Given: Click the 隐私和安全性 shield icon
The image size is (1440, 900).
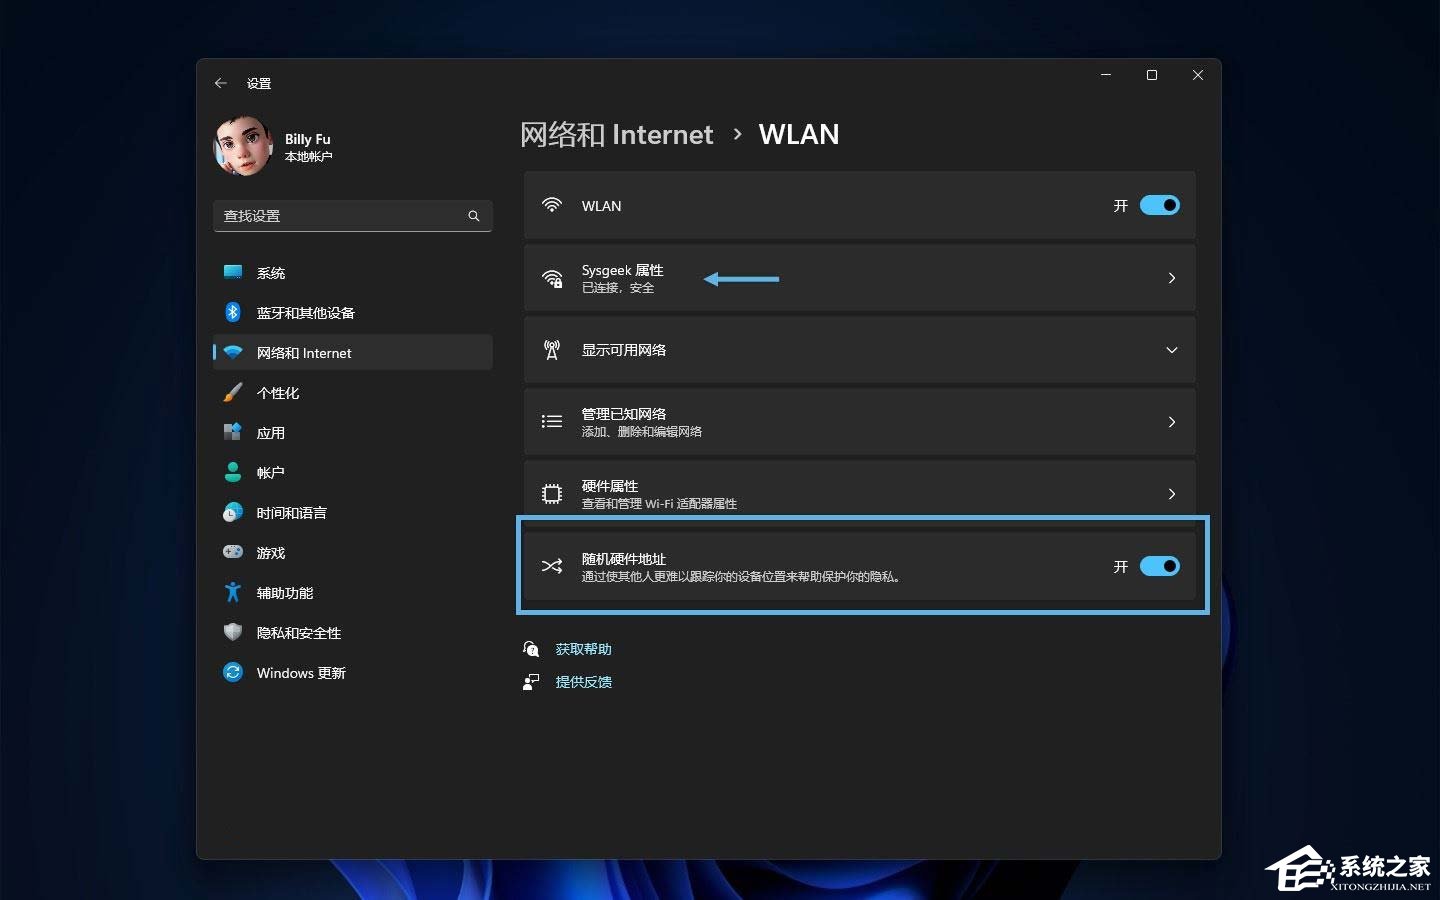Looking at the screenshot, I should pos(232,632).
